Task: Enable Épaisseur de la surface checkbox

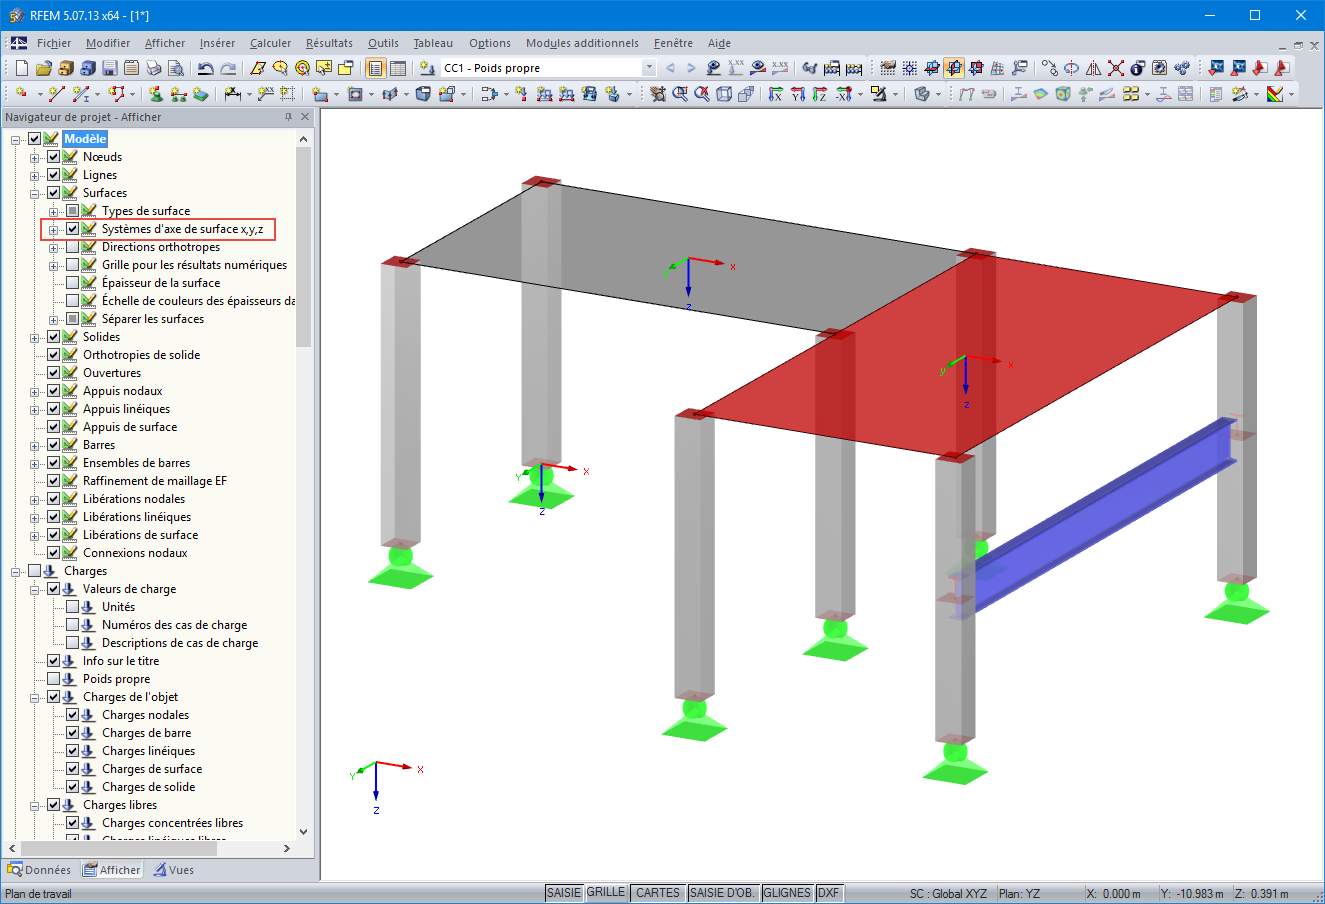Action: click(73, 283)
